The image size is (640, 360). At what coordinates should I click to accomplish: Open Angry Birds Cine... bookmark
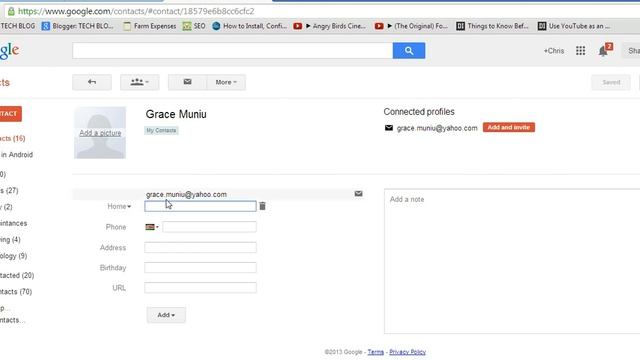(x=329, y=26)
